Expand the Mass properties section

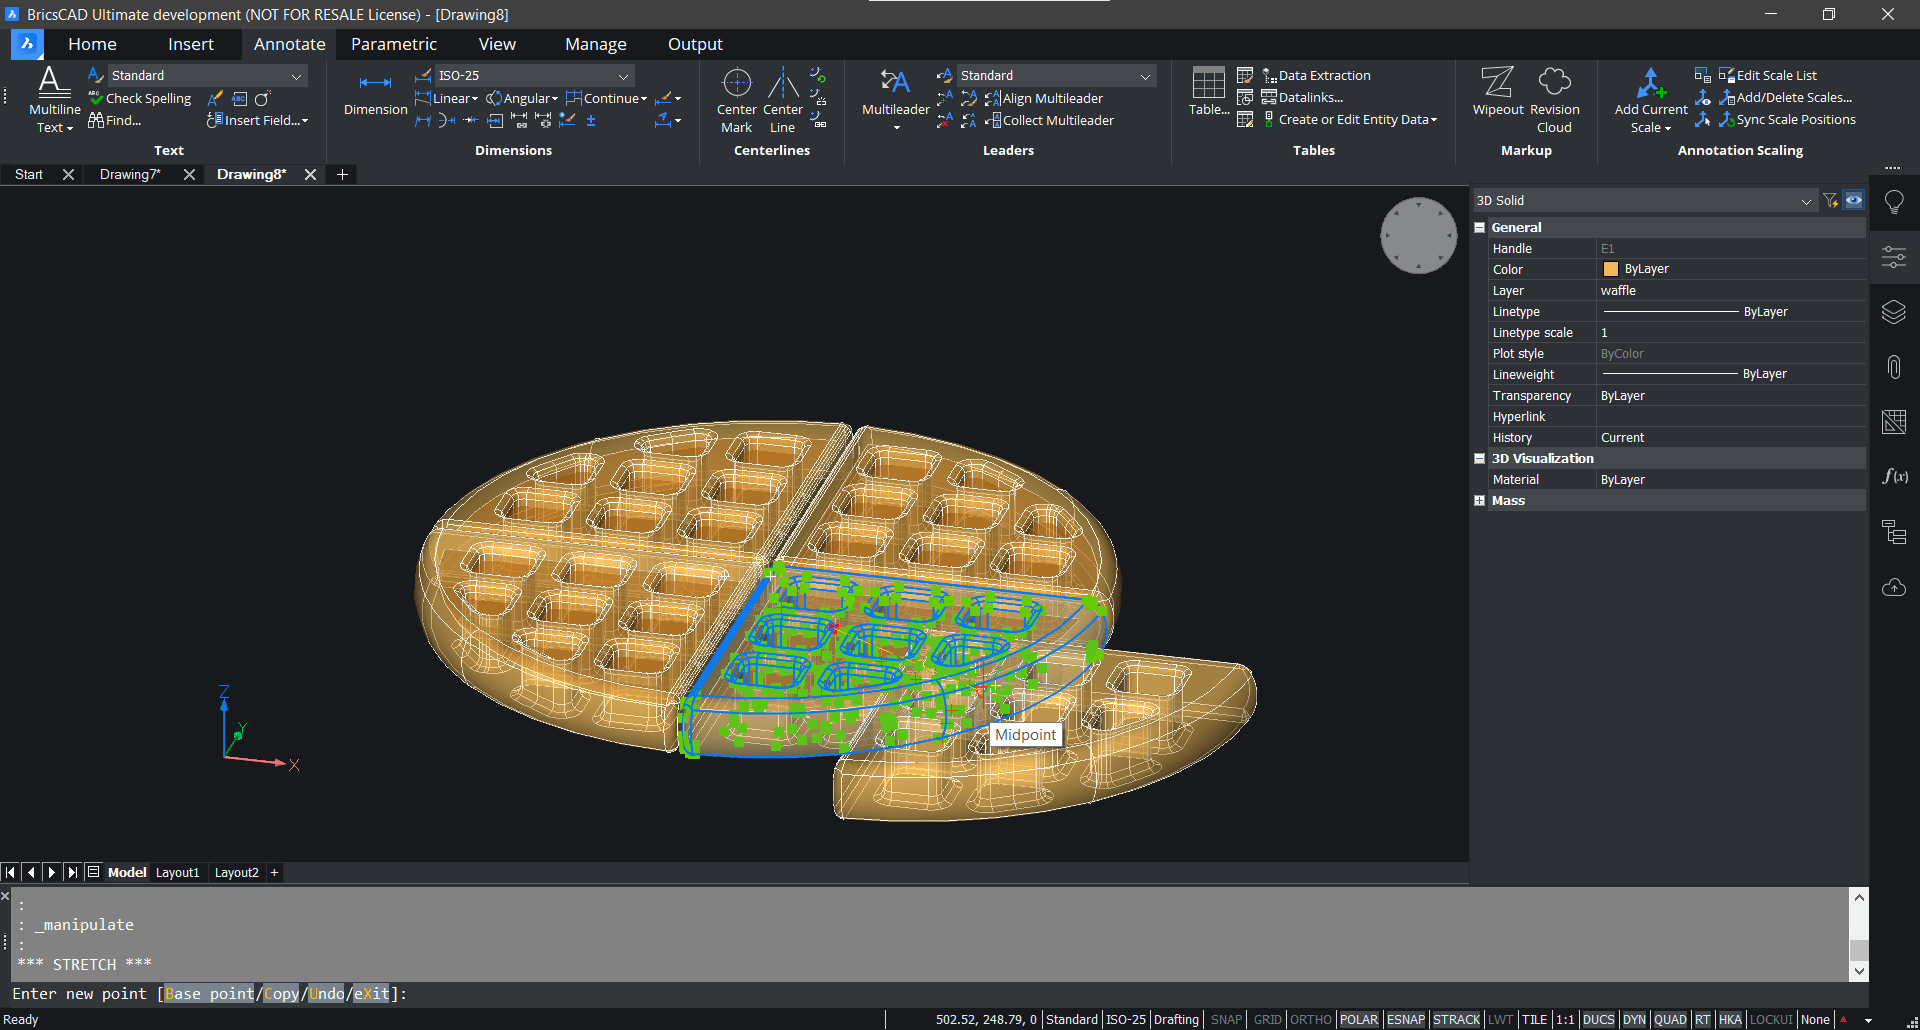(x=1480, y=500)
